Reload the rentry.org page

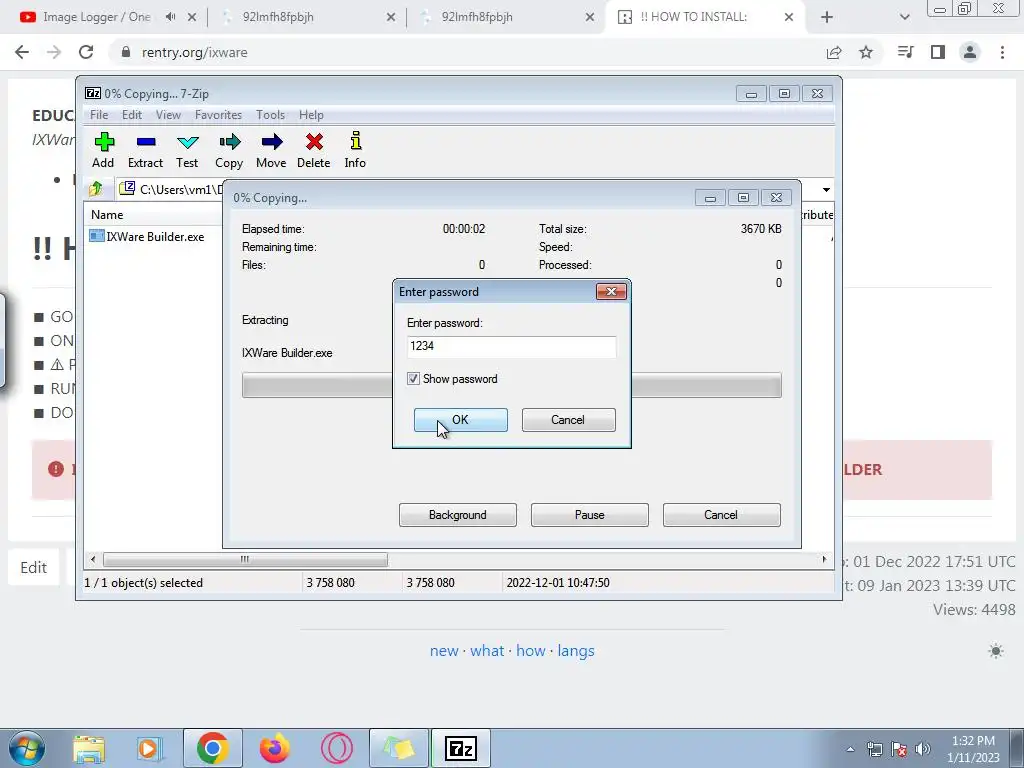click(x=86, y=52)
